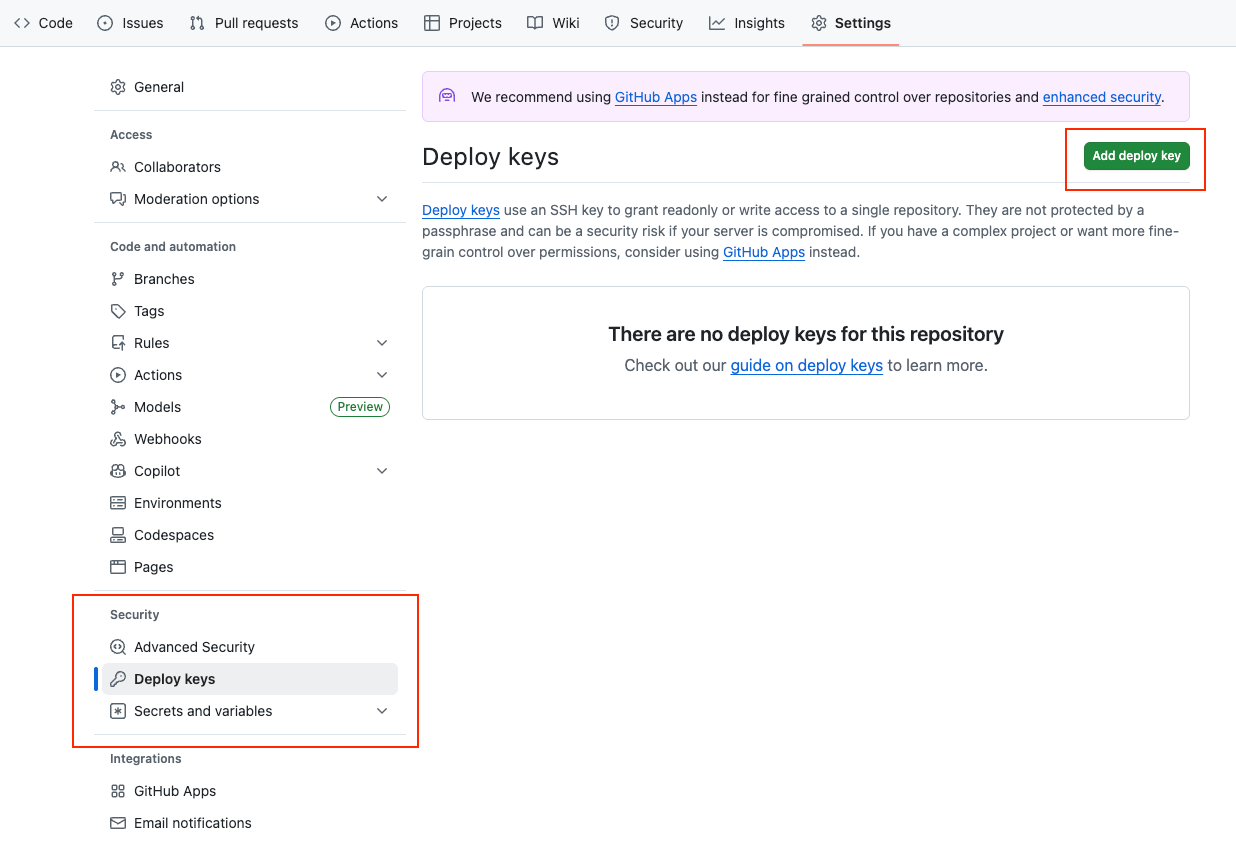Follow the enhanced security link

(1101, 97)
